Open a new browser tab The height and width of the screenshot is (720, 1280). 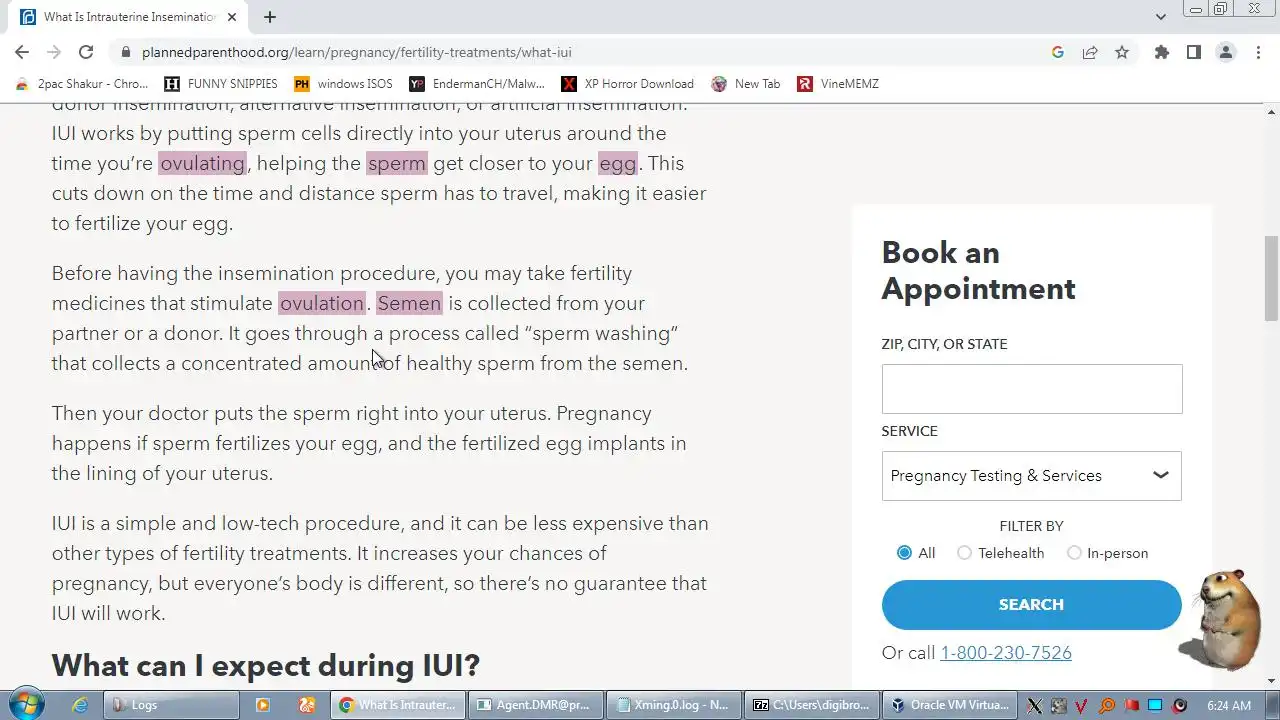coord(270,17)
